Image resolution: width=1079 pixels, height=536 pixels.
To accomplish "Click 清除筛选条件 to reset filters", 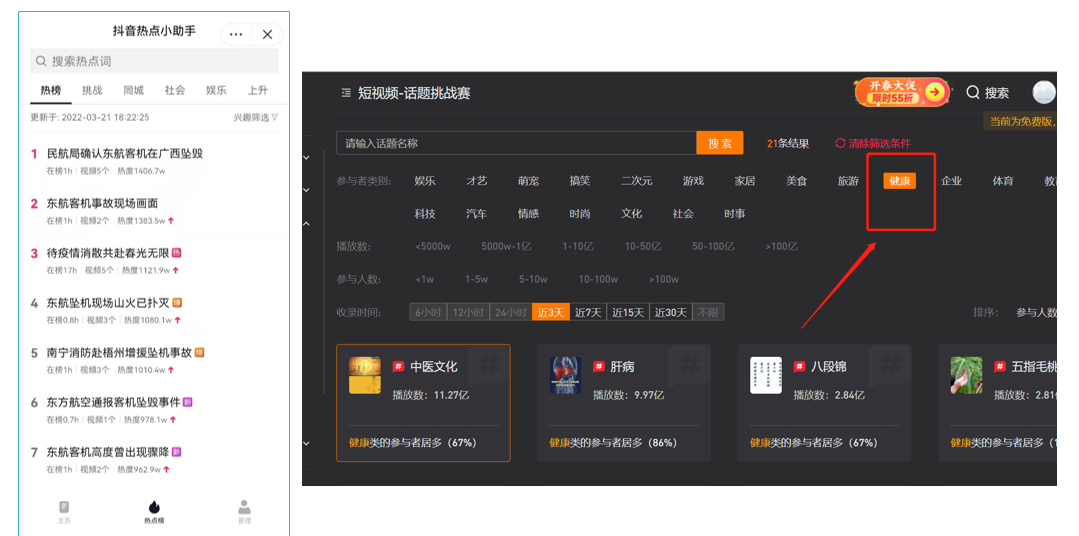I will (872, 143).
